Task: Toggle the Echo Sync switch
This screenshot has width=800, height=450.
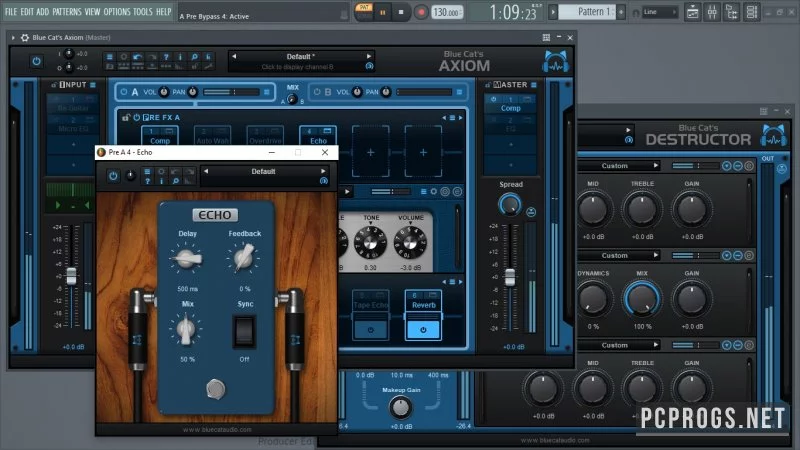Action: (x=244, y=332)
